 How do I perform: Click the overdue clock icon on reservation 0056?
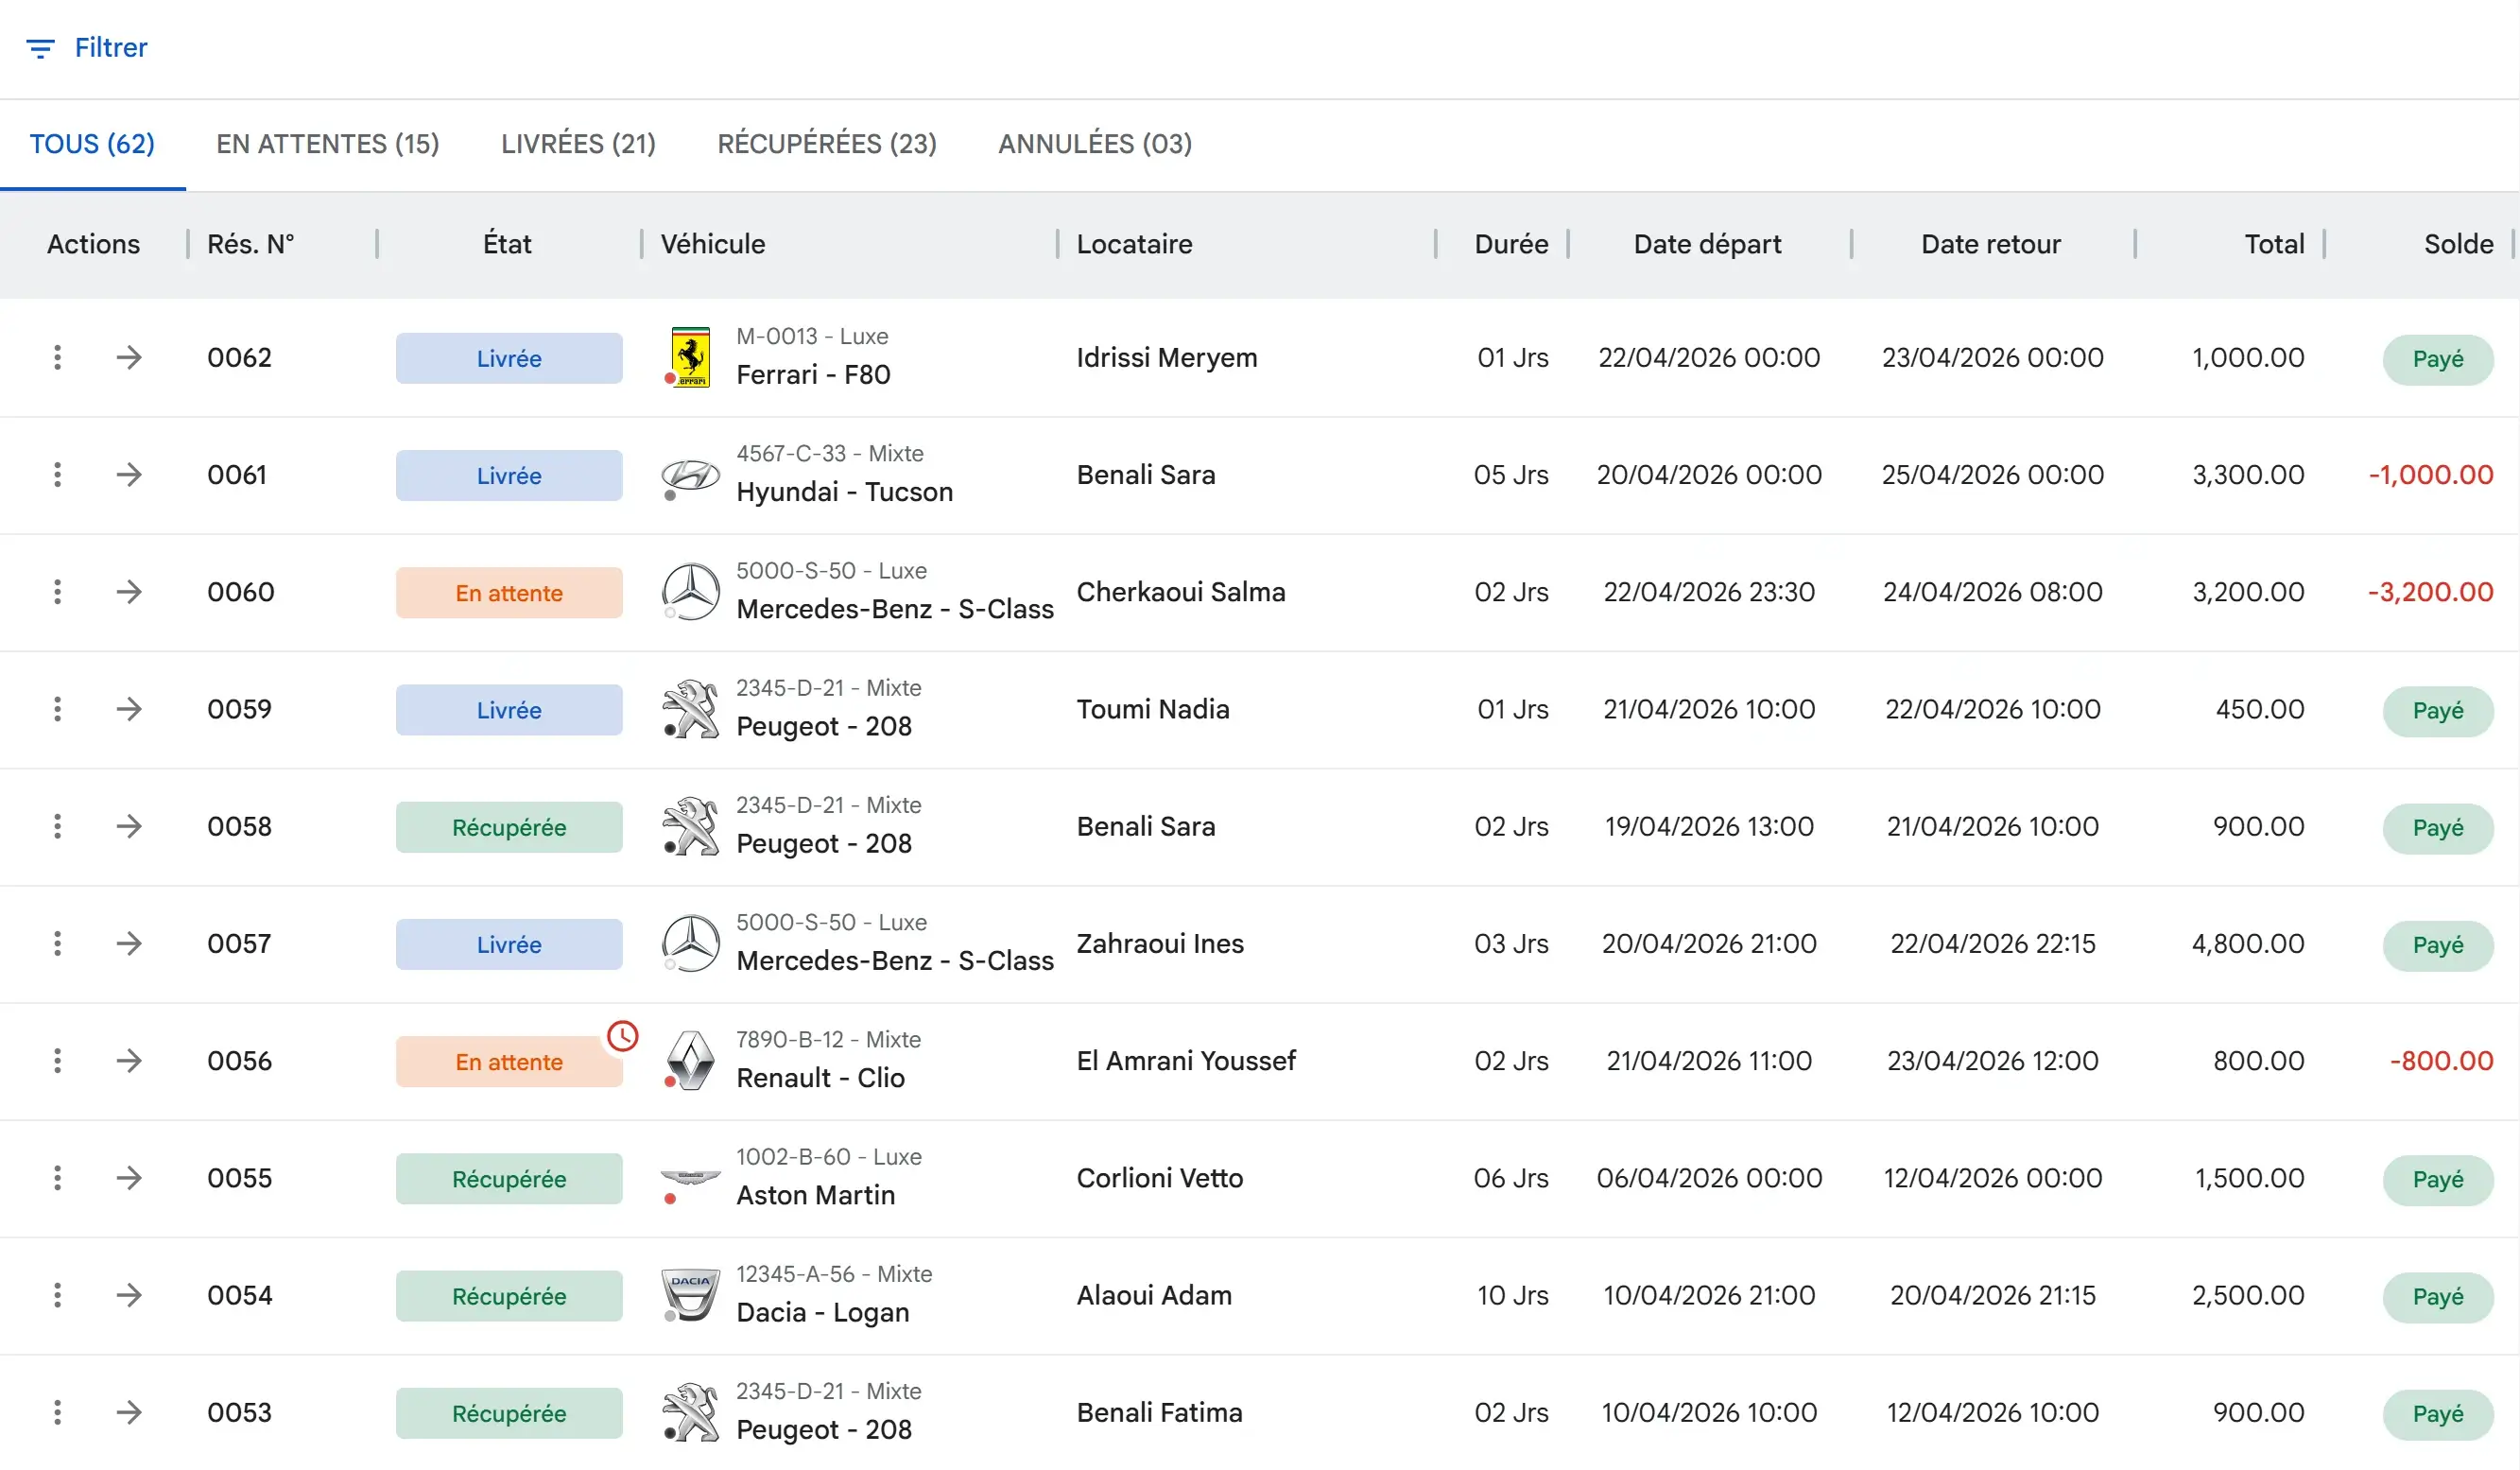pyautogui.click(x=622, y=1035)
